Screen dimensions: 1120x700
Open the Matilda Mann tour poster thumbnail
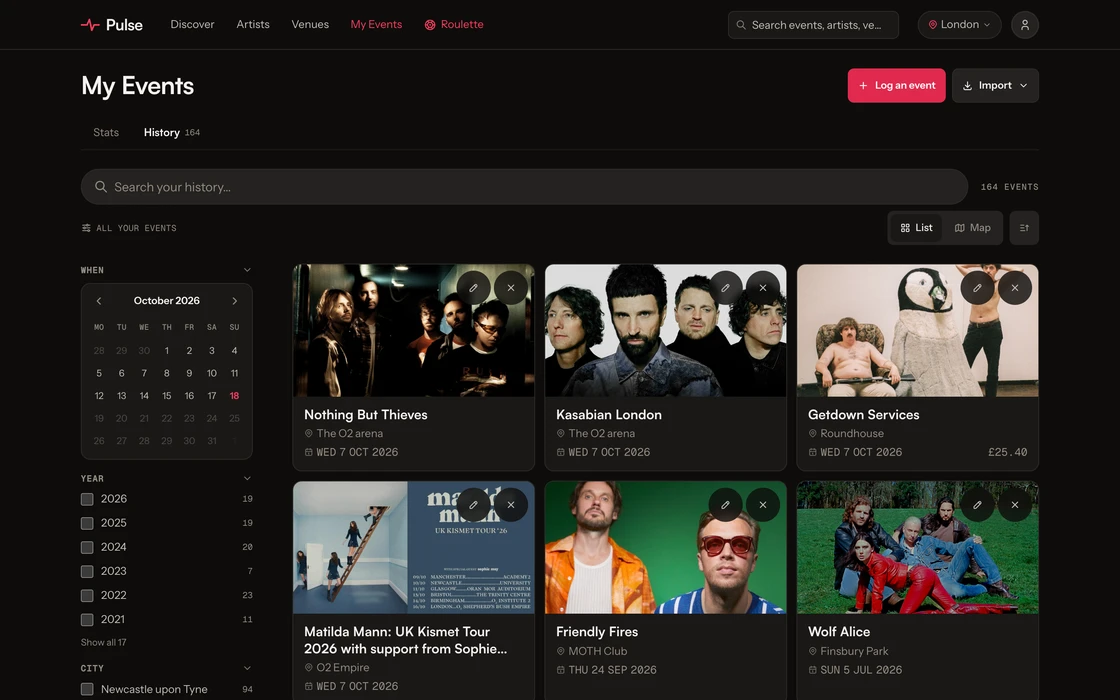[414, 548]
